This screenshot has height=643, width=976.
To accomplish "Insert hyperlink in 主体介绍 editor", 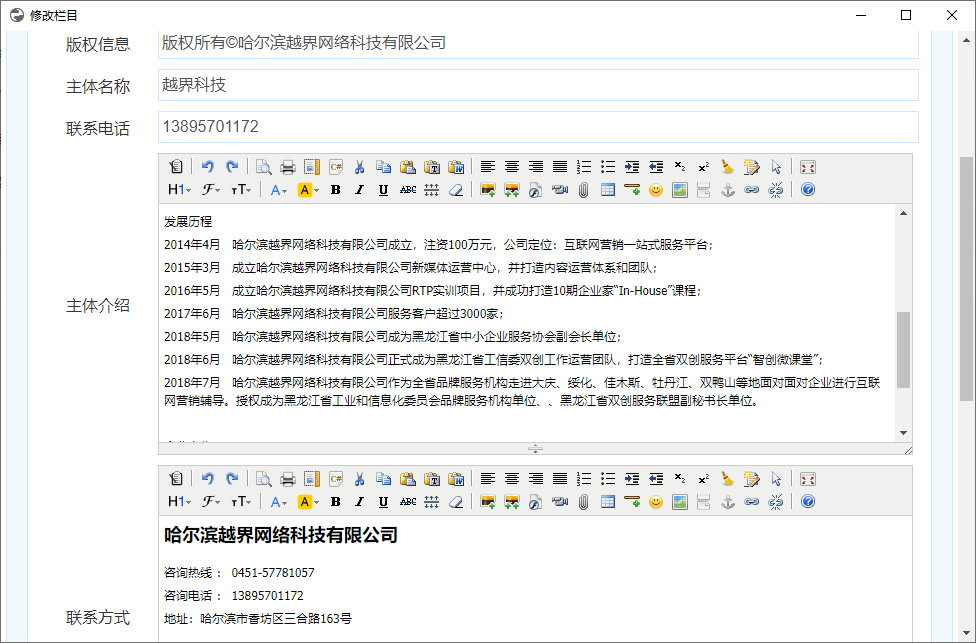I will point(752,190).
